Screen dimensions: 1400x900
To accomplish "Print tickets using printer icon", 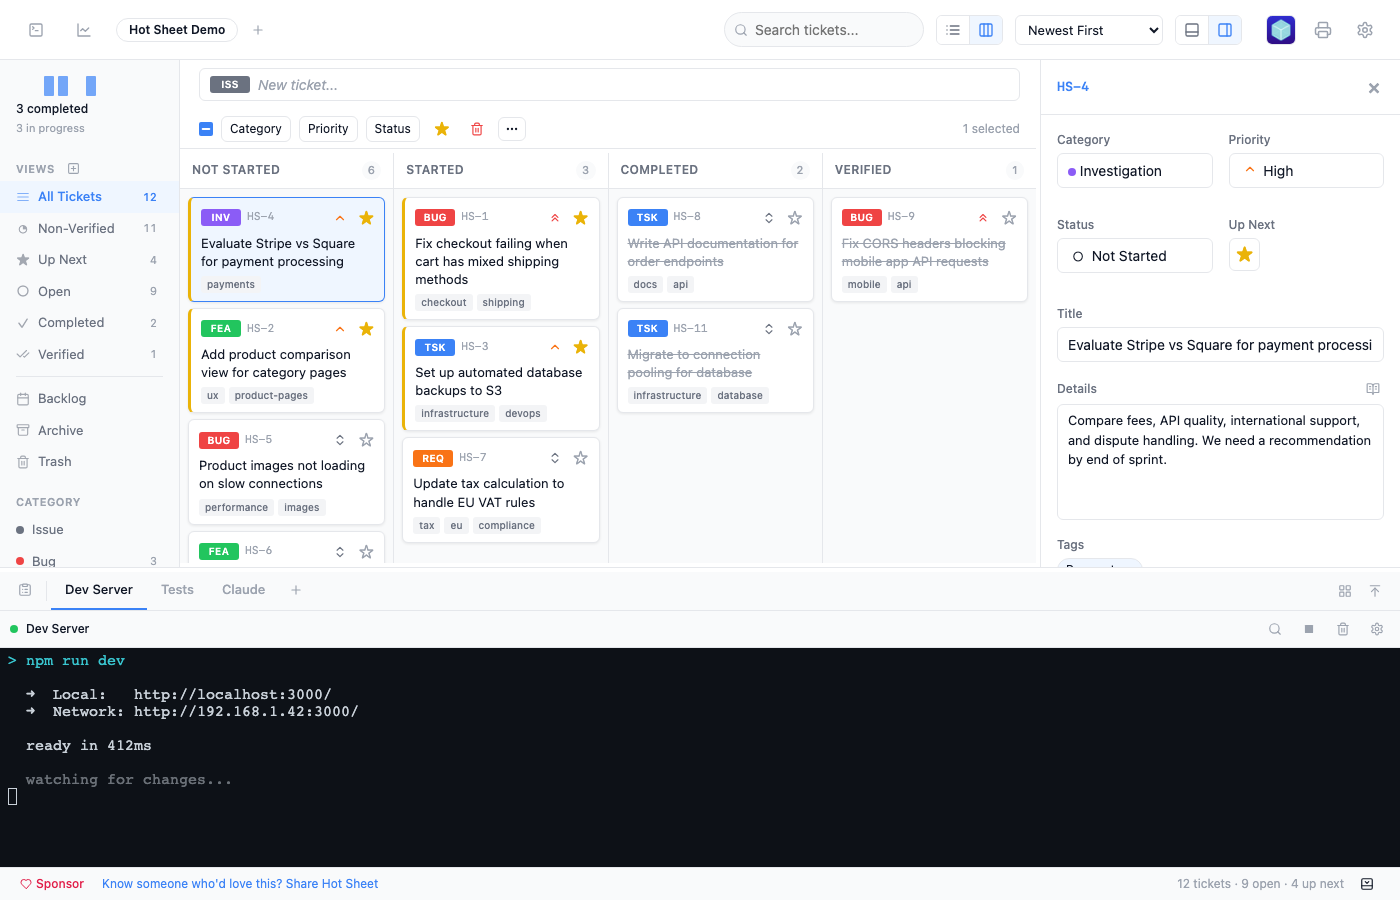I will pos(1323,30).
